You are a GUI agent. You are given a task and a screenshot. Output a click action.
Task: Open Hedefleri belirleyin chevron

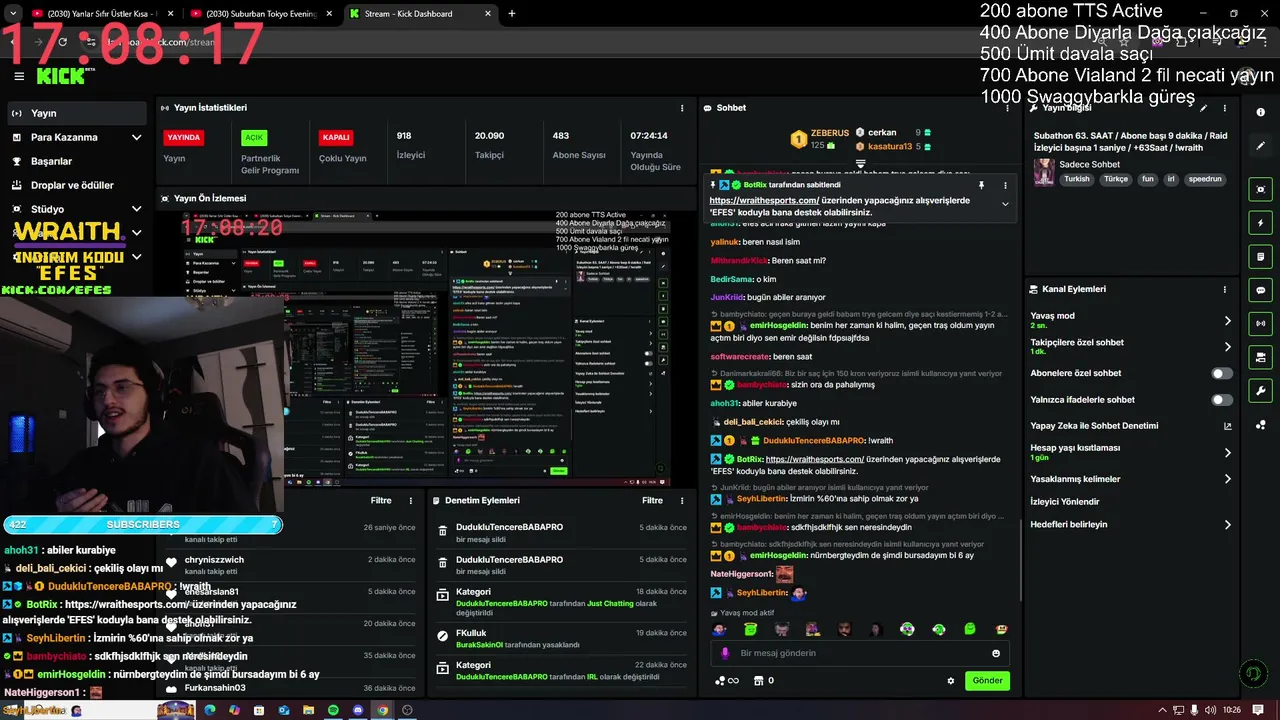[x=1228, y=524]
